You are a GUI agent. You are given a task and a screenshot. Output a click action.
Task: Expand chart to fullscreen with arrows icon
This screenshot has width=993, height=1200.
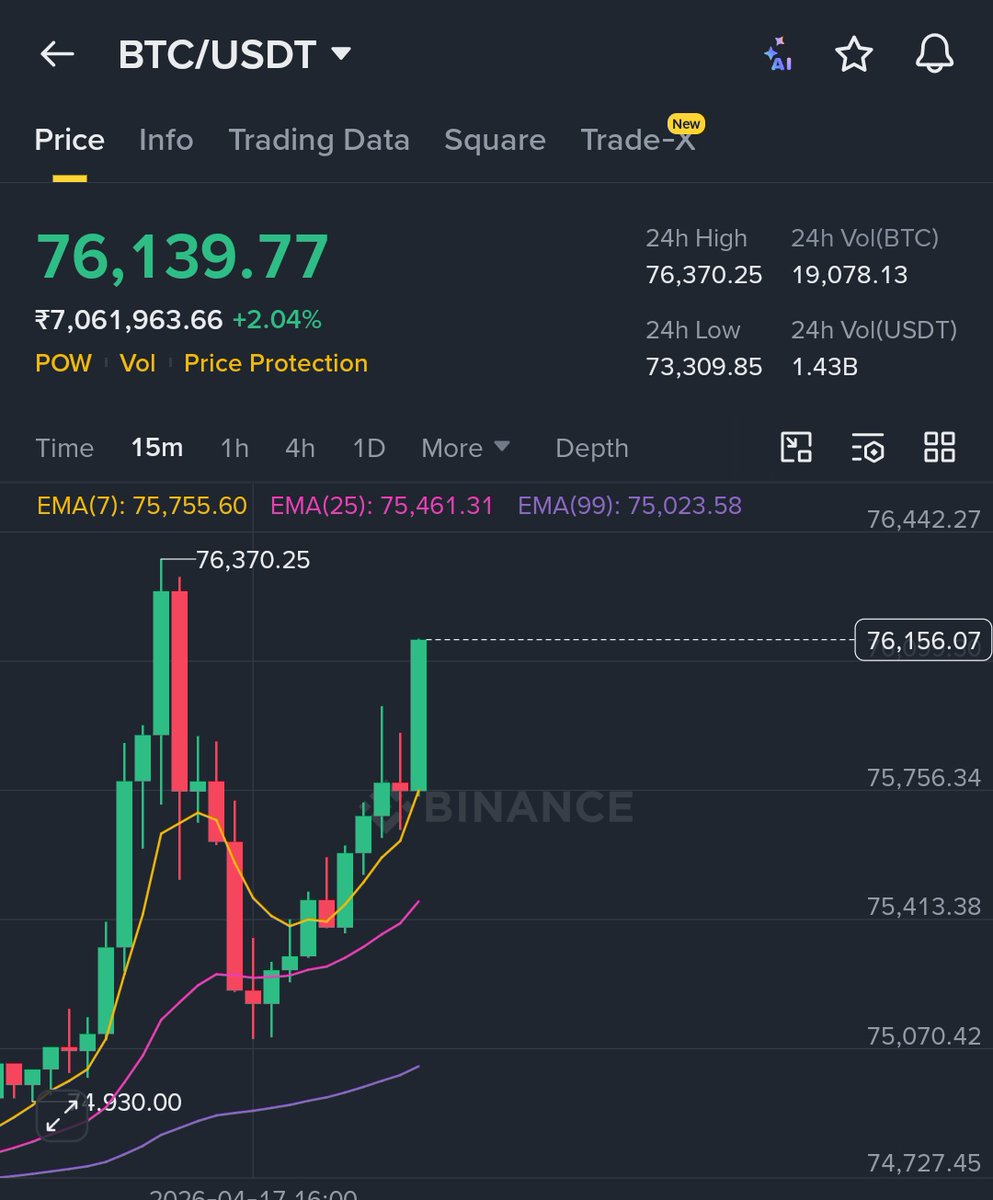pyautogui.click(x=61, y=1116)
